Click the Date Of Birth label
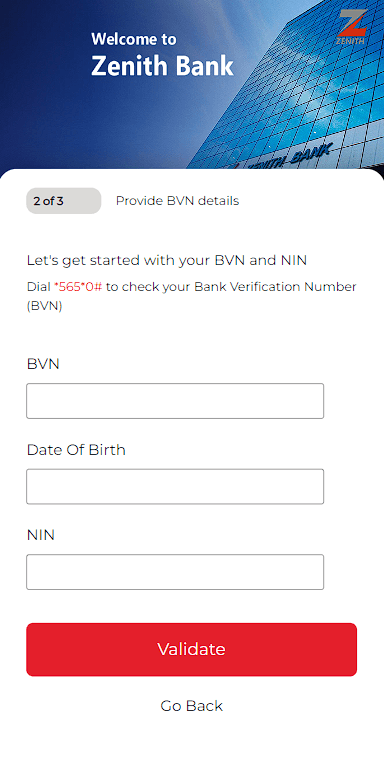384x772 pixels. [76, 450]
